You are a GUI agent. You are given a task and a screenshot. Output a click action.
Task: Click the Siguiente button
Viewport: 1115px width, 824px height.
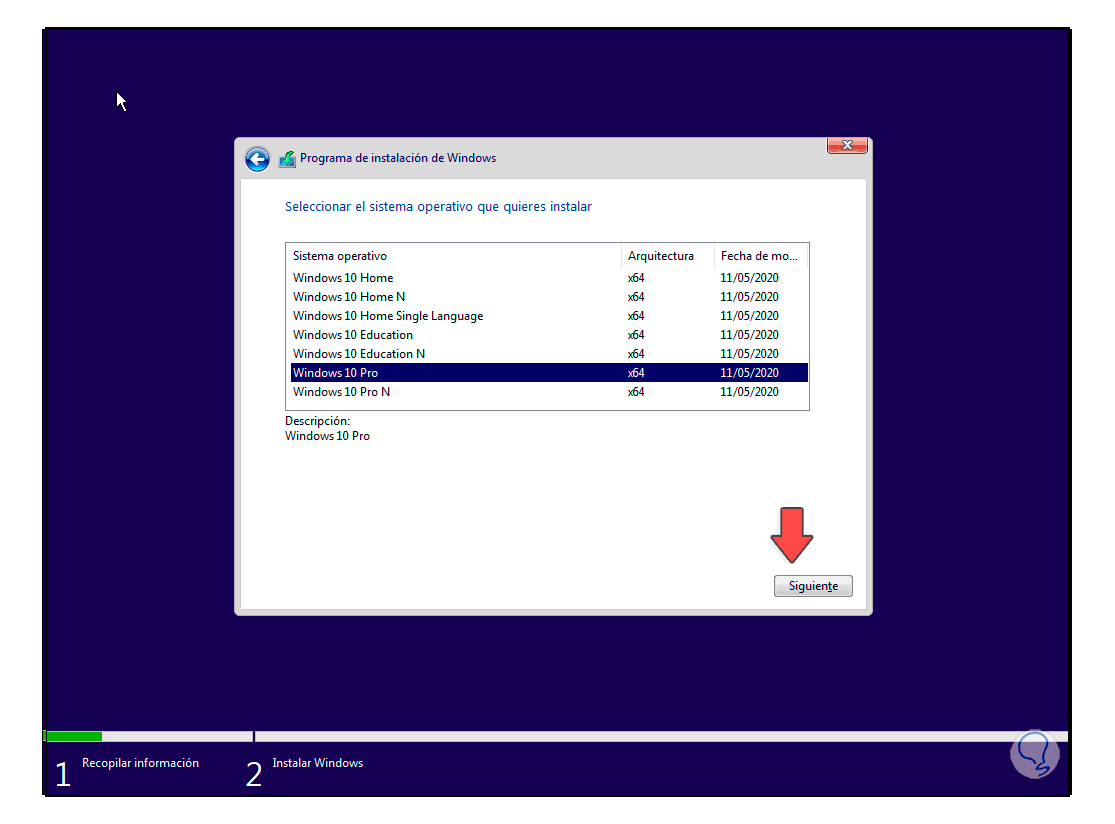(813, 586)
